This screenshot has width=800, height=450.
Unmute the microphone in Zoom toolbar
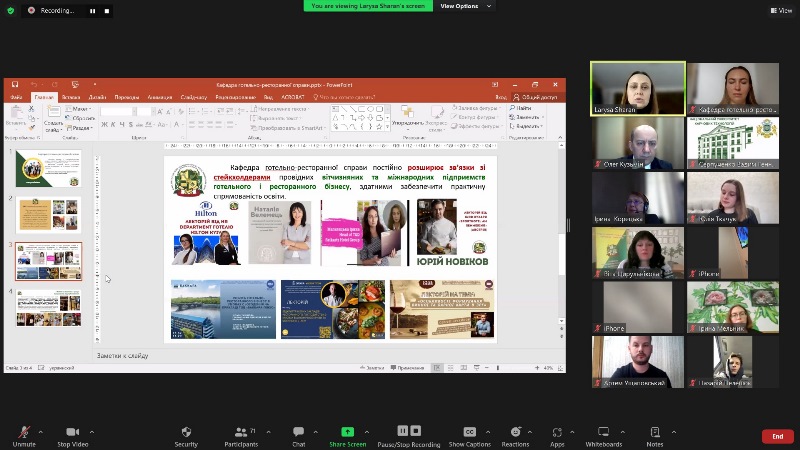pos(24,432)
